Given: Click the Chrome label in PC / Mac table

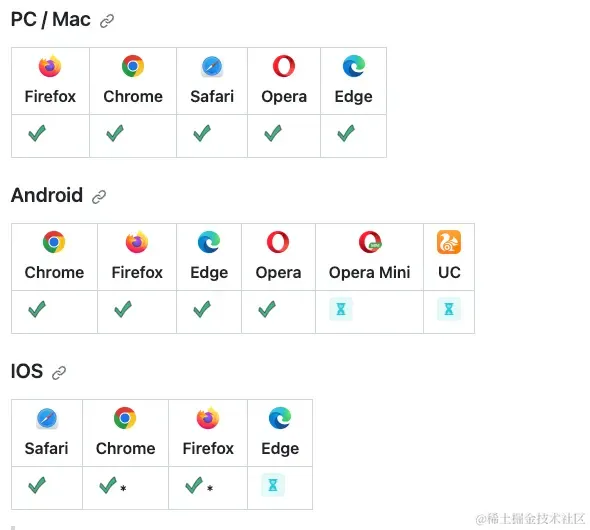Looking at the screenshot, I should coord(133,97).
